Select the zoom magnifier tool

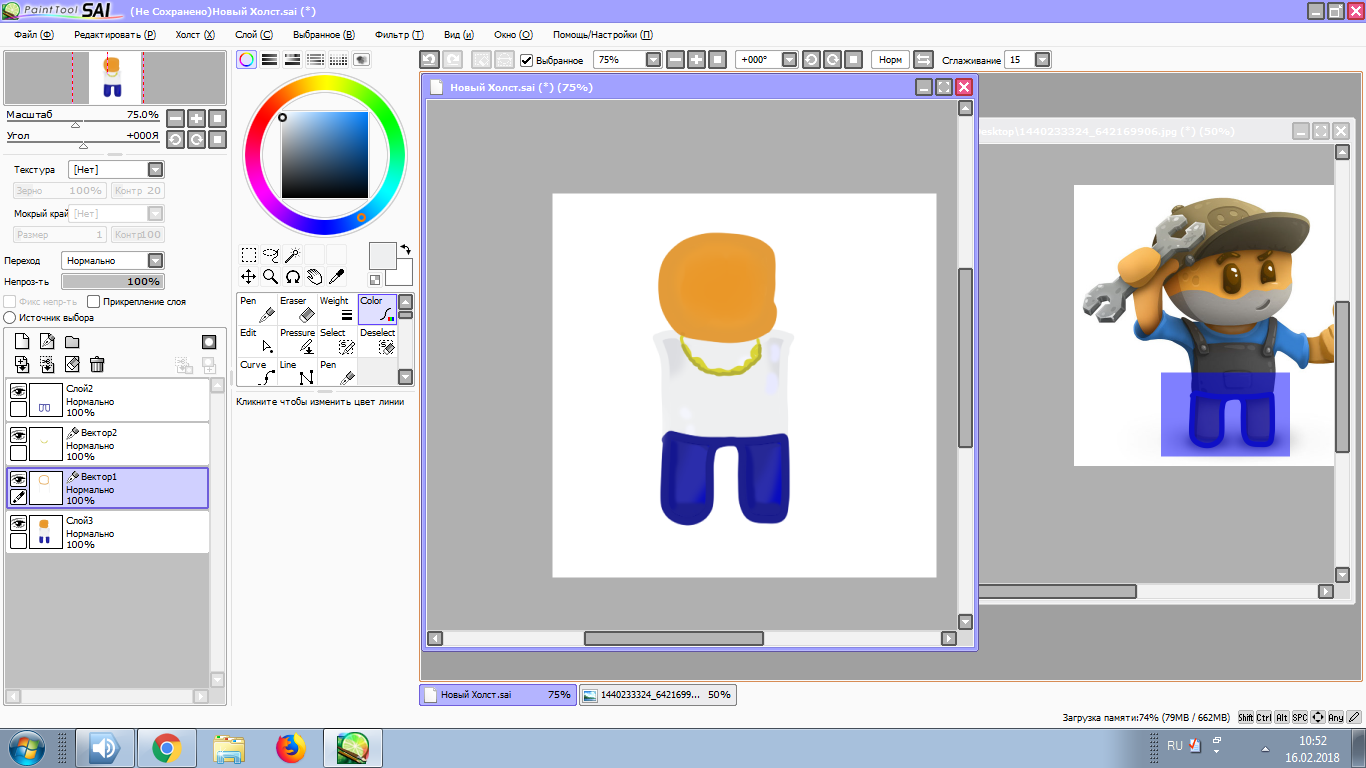[x=270, y=277]
